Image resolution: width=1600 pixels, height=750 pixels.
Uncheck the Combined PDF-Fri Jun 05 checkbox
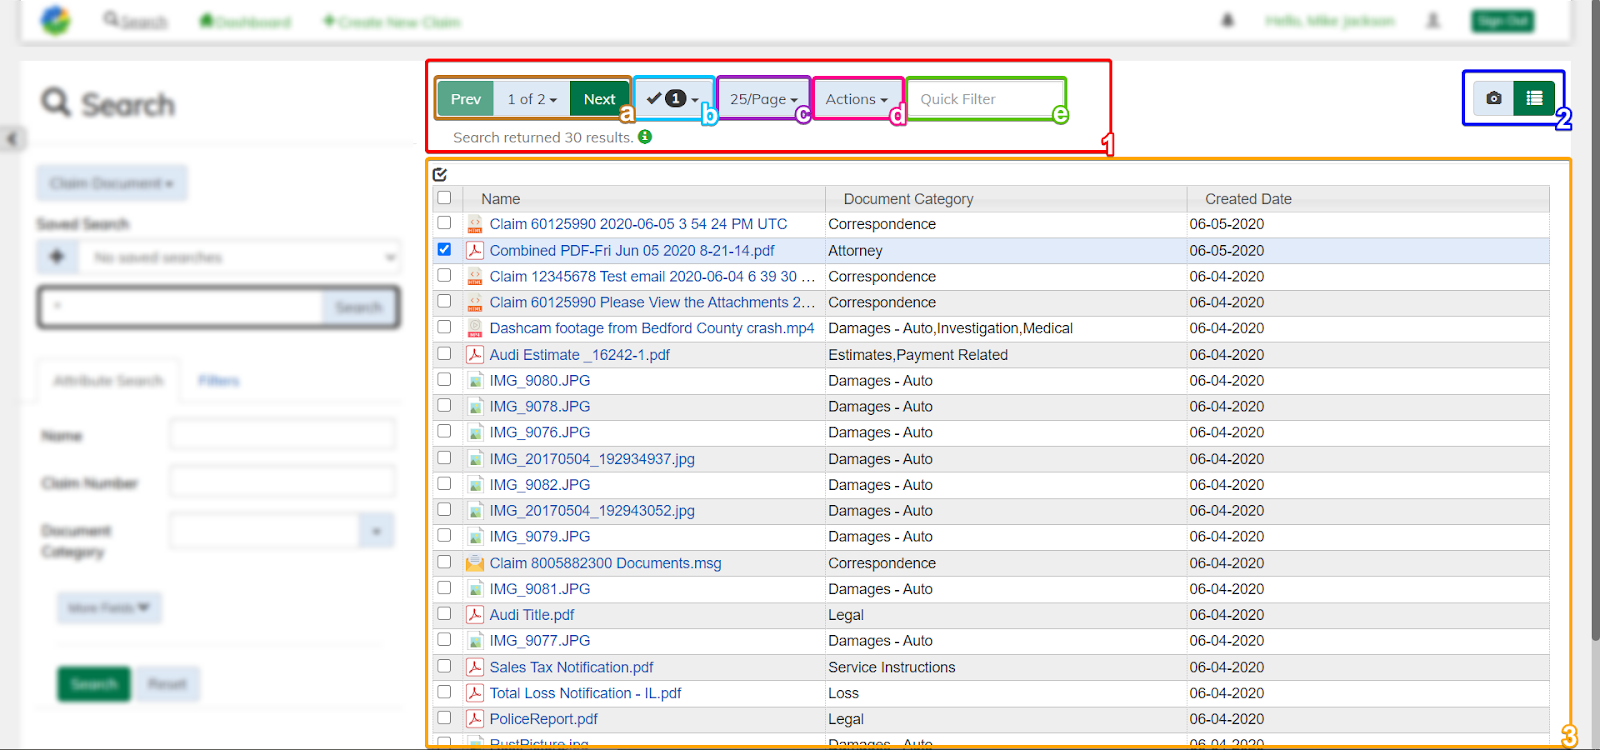(x=444, y=250)
